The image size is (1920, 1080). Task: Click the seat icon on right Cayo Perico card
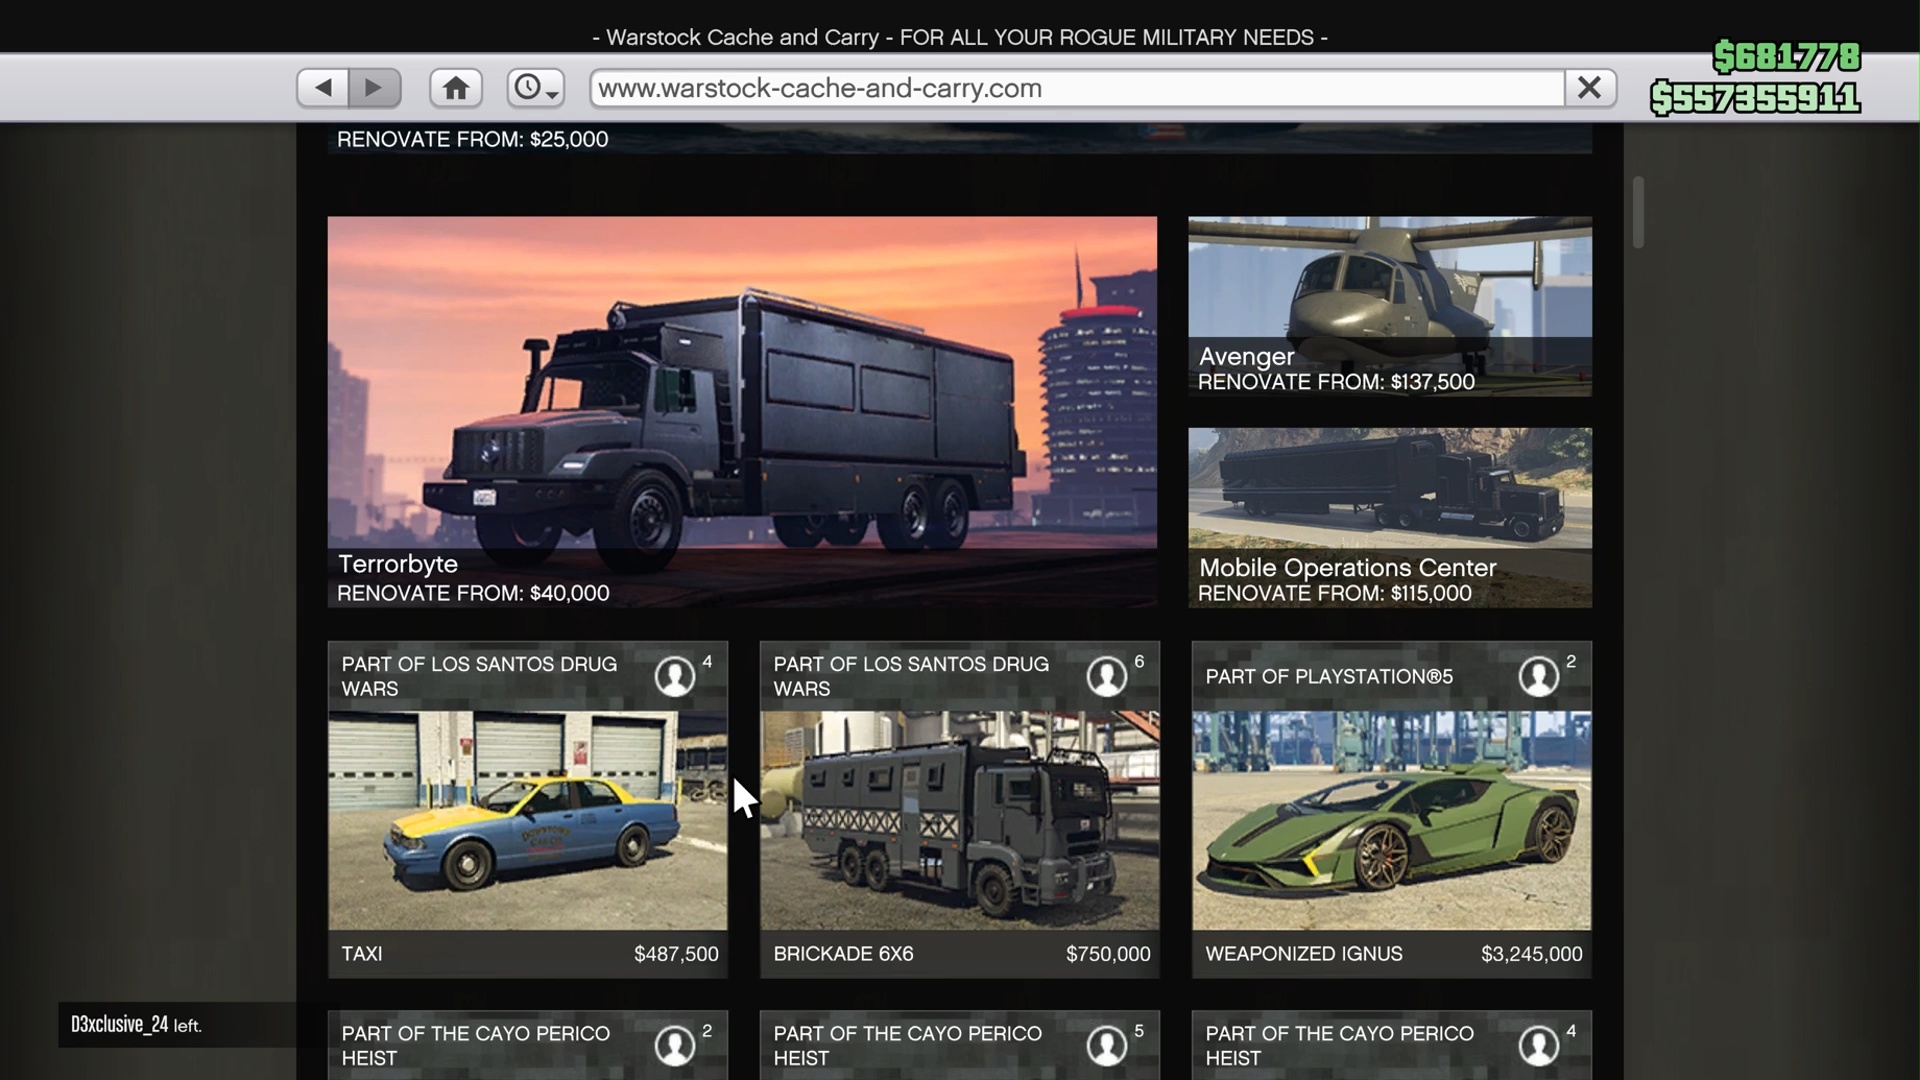tap(1539, 1045)
